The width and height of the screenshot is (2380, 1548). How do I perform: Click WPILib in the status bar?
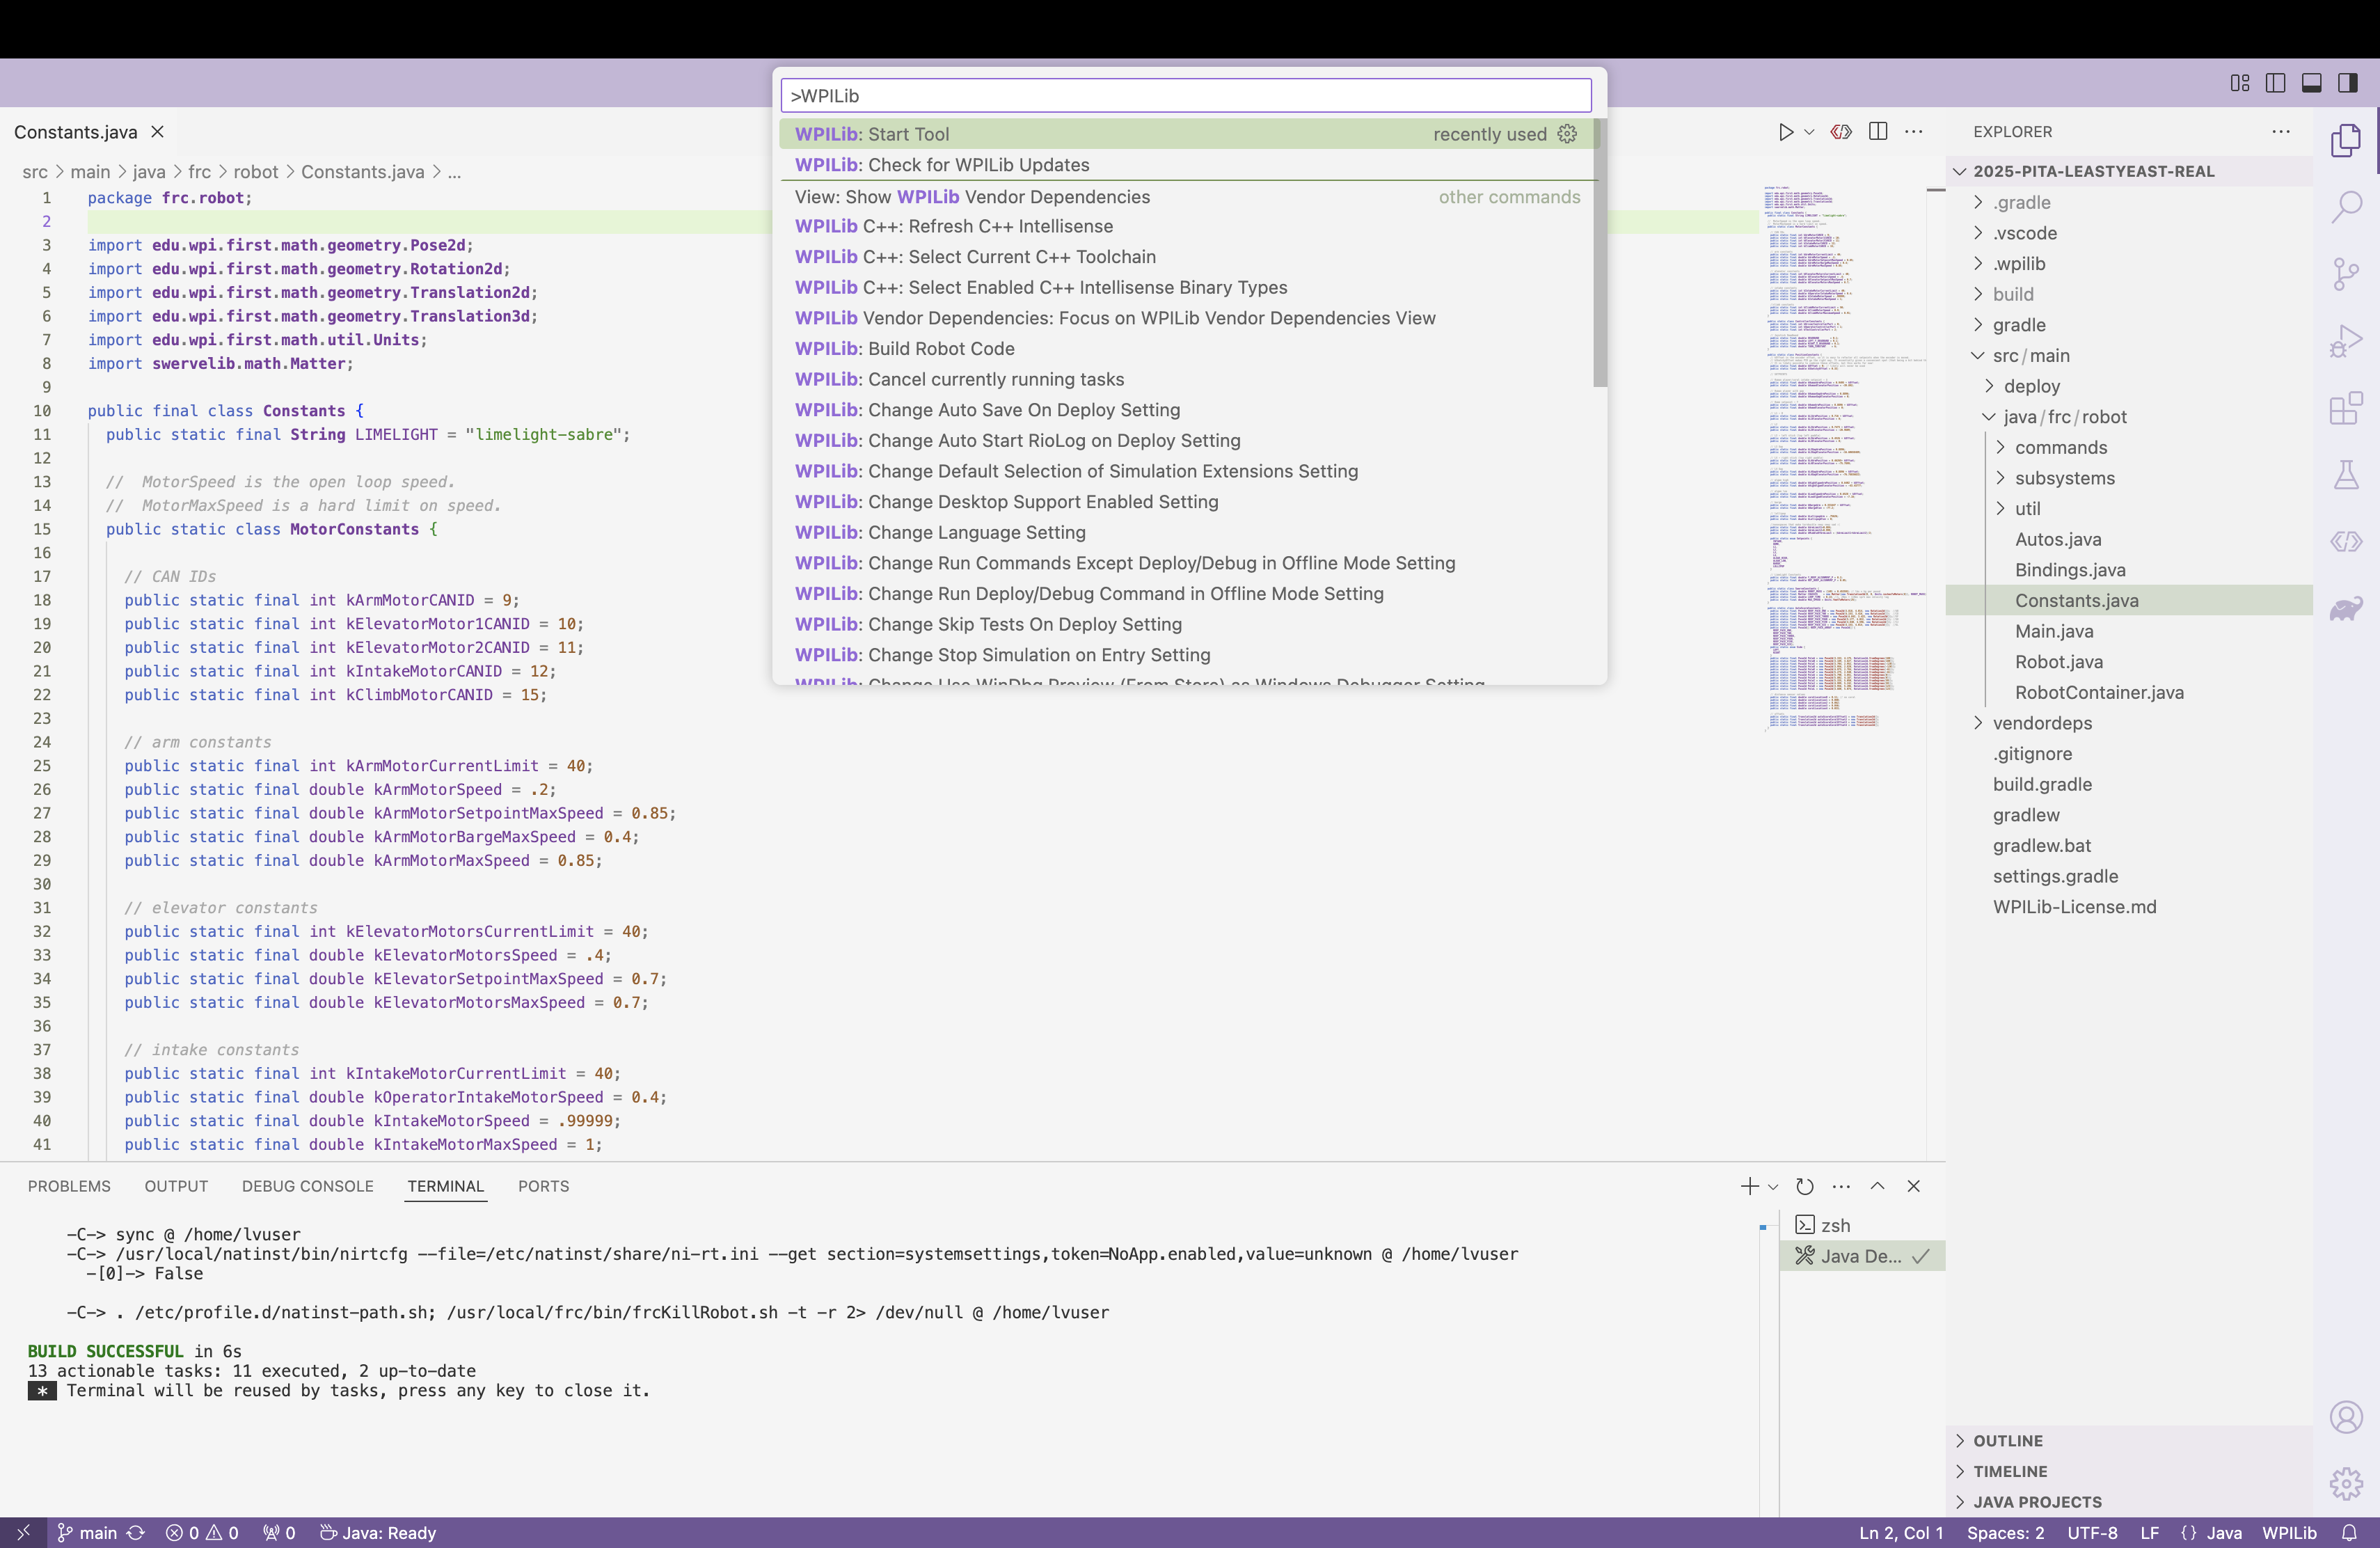coord(2289,1533)
